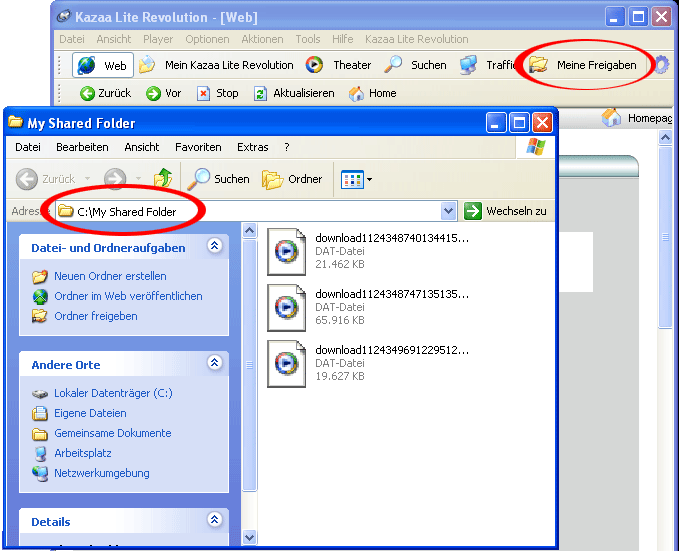Click Home in Kazaa browser bar
Screen dimensions: 679x551
[x=373, y=93]
